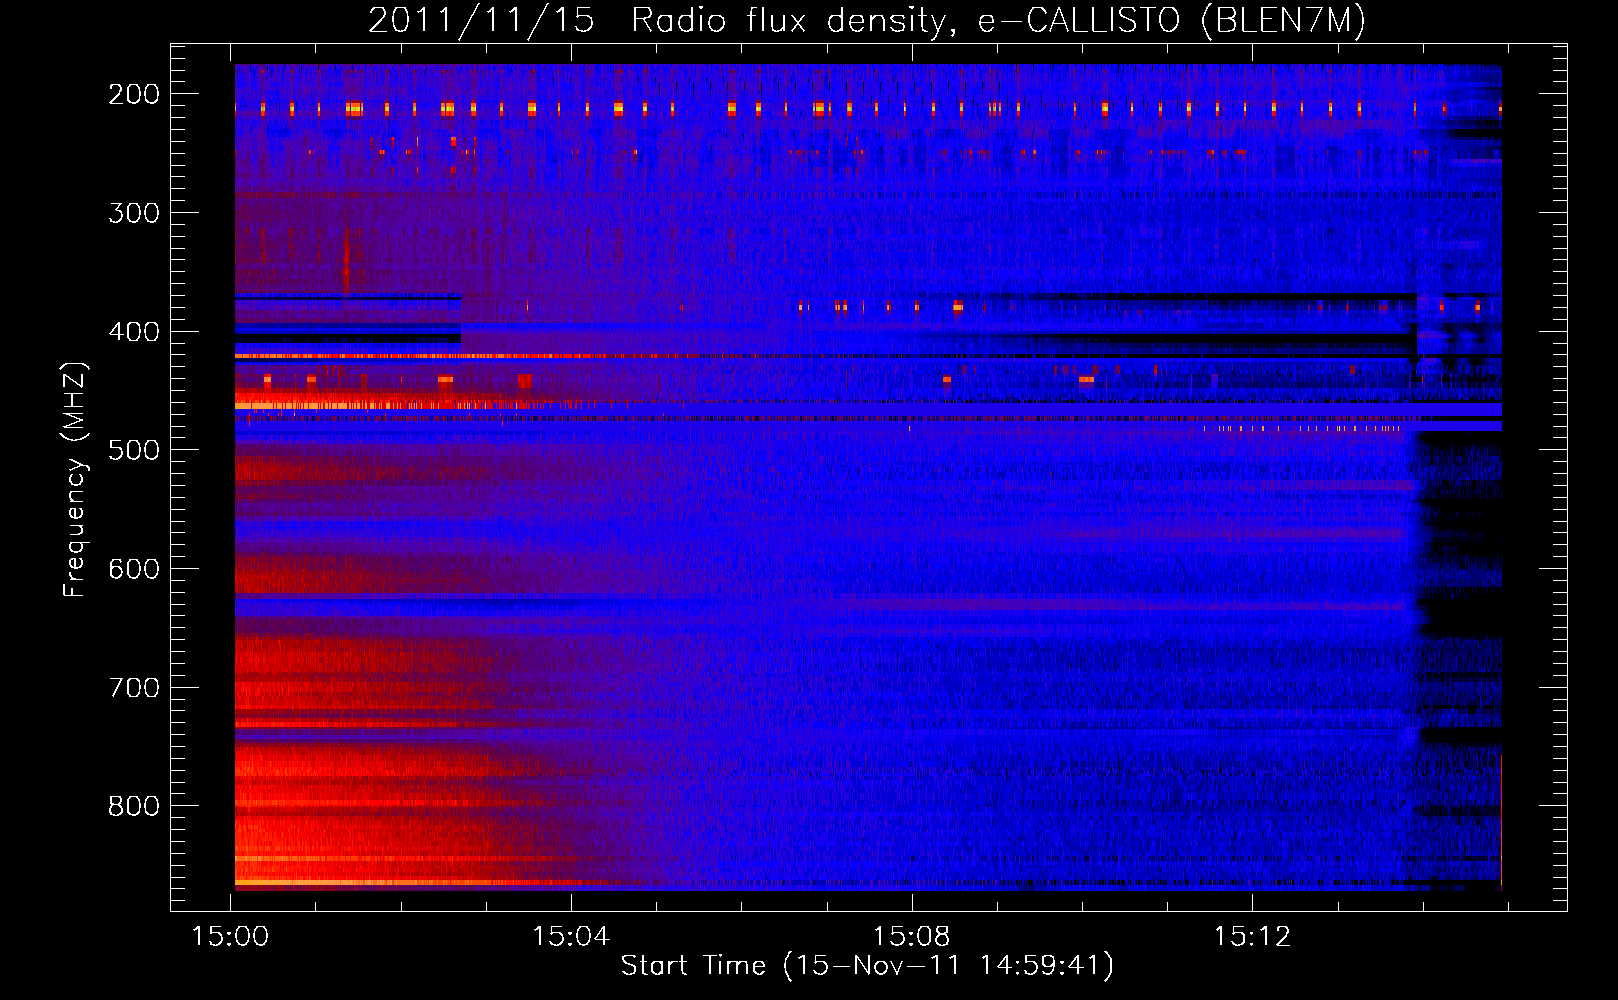
Task: Click the 800 frequency tick label
Action: point(134,806)
